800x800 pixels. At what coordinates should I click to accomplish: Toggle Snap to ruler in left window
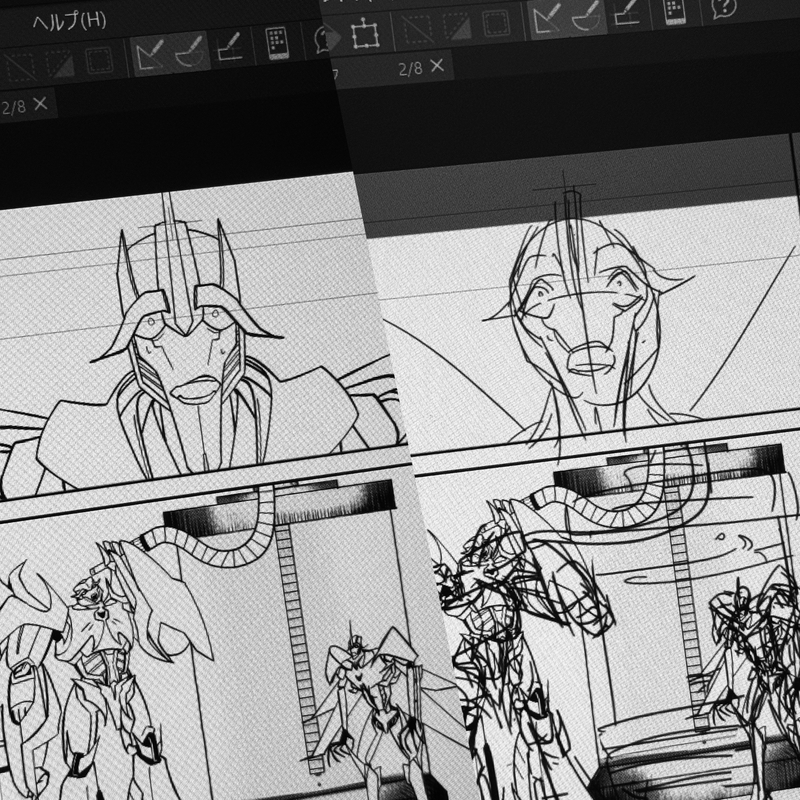149,54
